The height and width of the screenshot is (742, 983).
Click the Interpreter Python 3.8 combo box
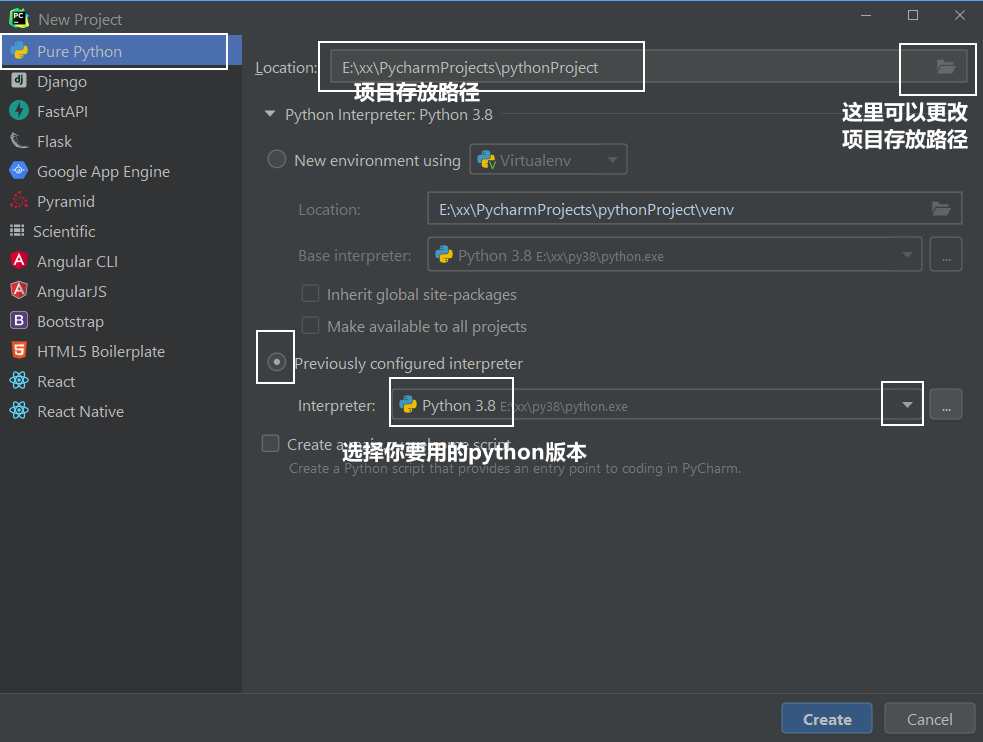[657, 405]
